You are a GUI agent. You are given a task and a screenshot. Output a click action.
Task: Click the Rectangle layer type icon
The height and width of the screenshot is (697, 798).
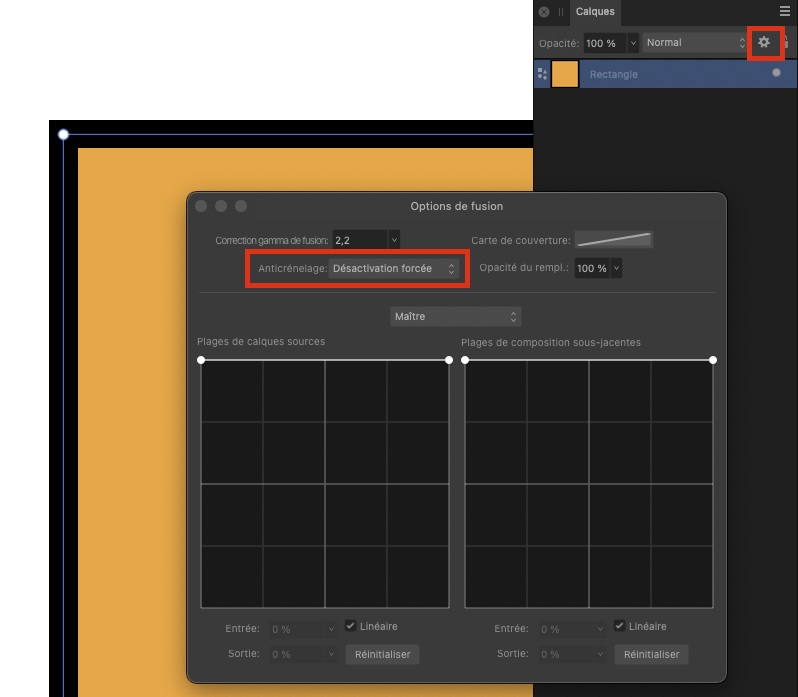click(x=543, y=74)
